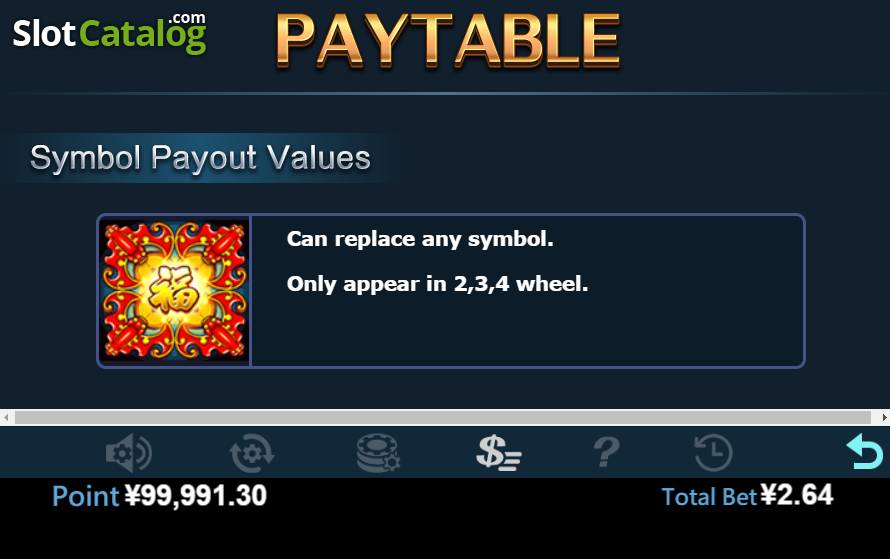The image size is (890, 559).
Task: Click 'Can replace any symbol.' text
Action: click(x=420, y=239)
